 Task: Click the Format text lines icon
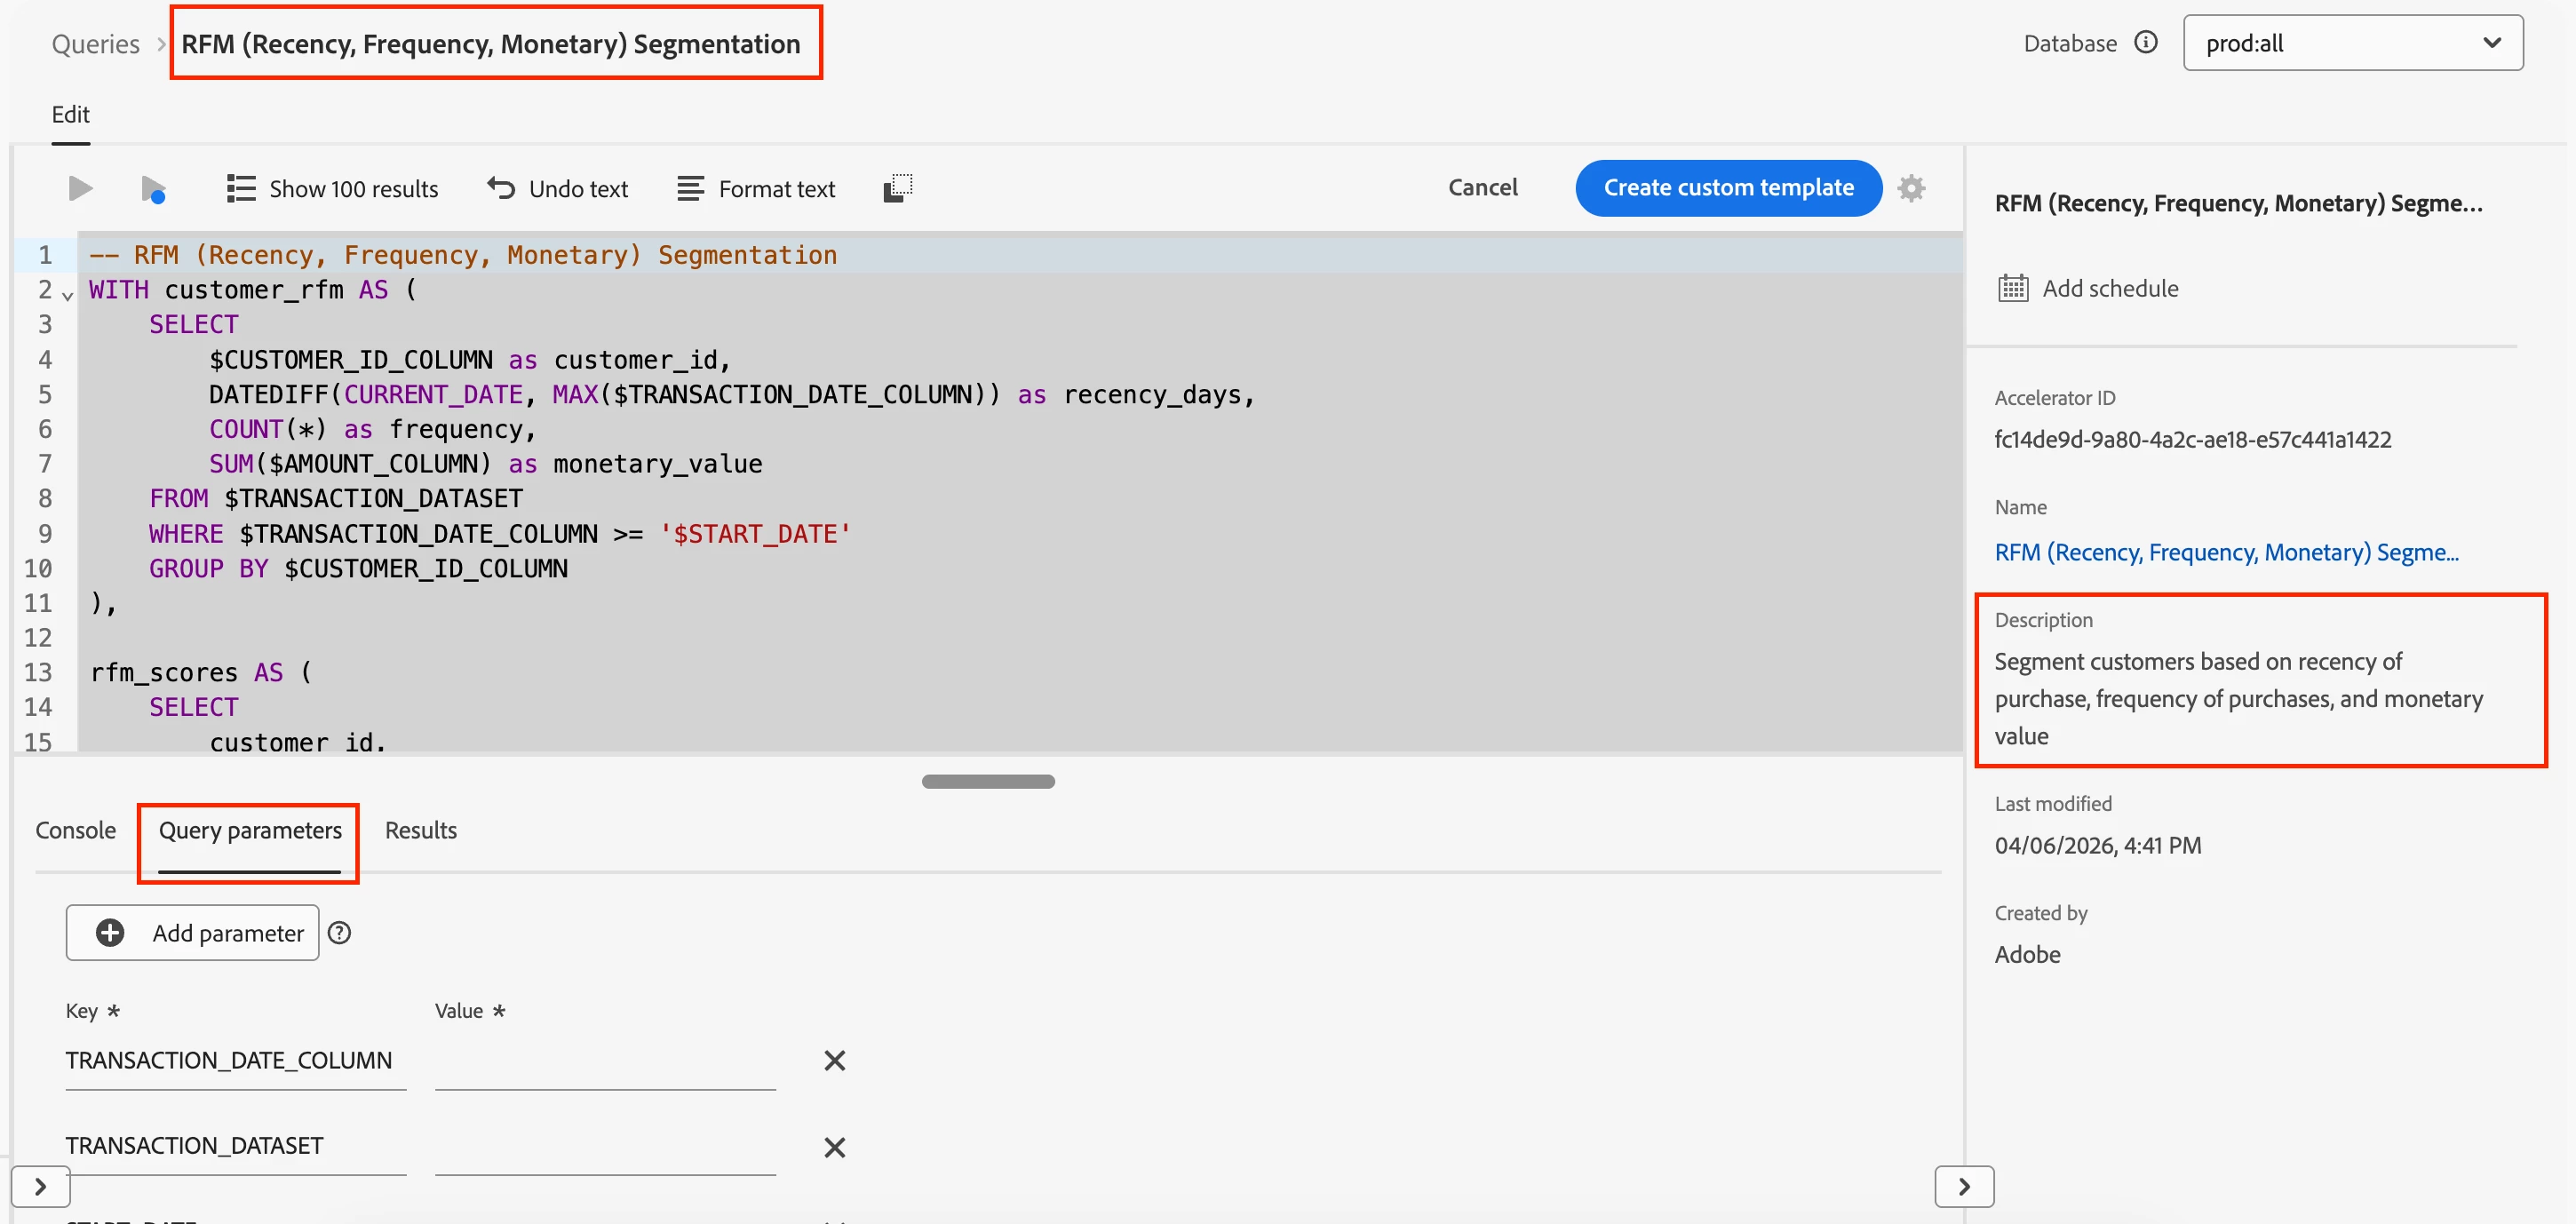690,189
